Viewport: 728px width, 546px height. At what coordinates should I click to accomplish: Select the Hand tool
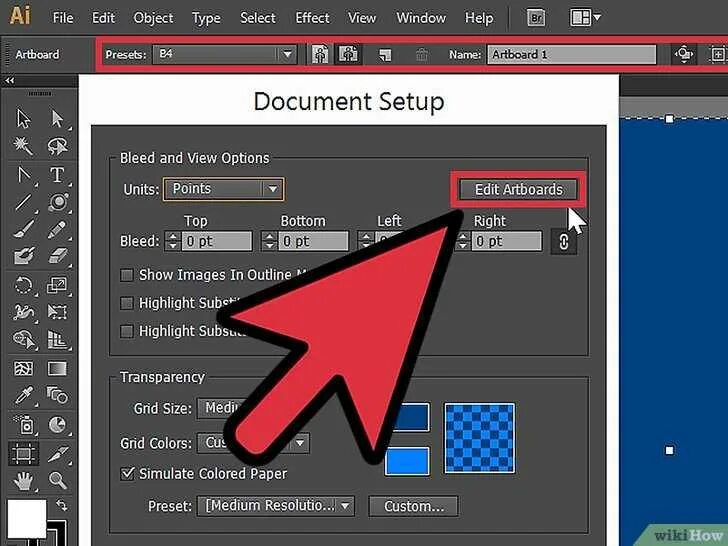coord(23,481)
